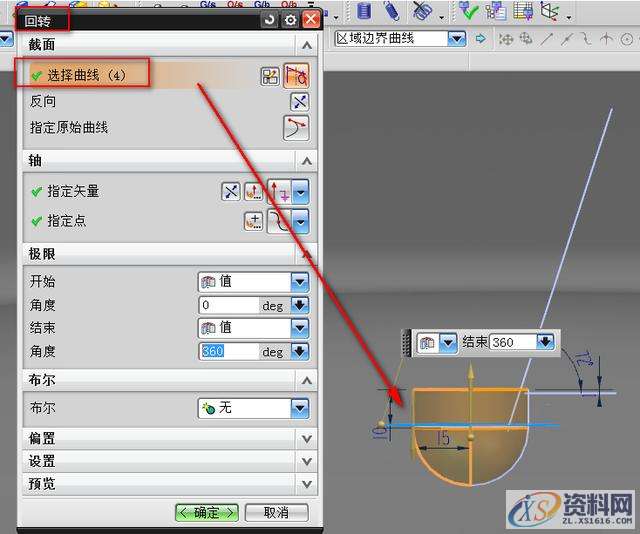Viewport: 640px width, 534px height.
Task: Click the sketch section icon beside 选择曲线
Action: [270, 76]
